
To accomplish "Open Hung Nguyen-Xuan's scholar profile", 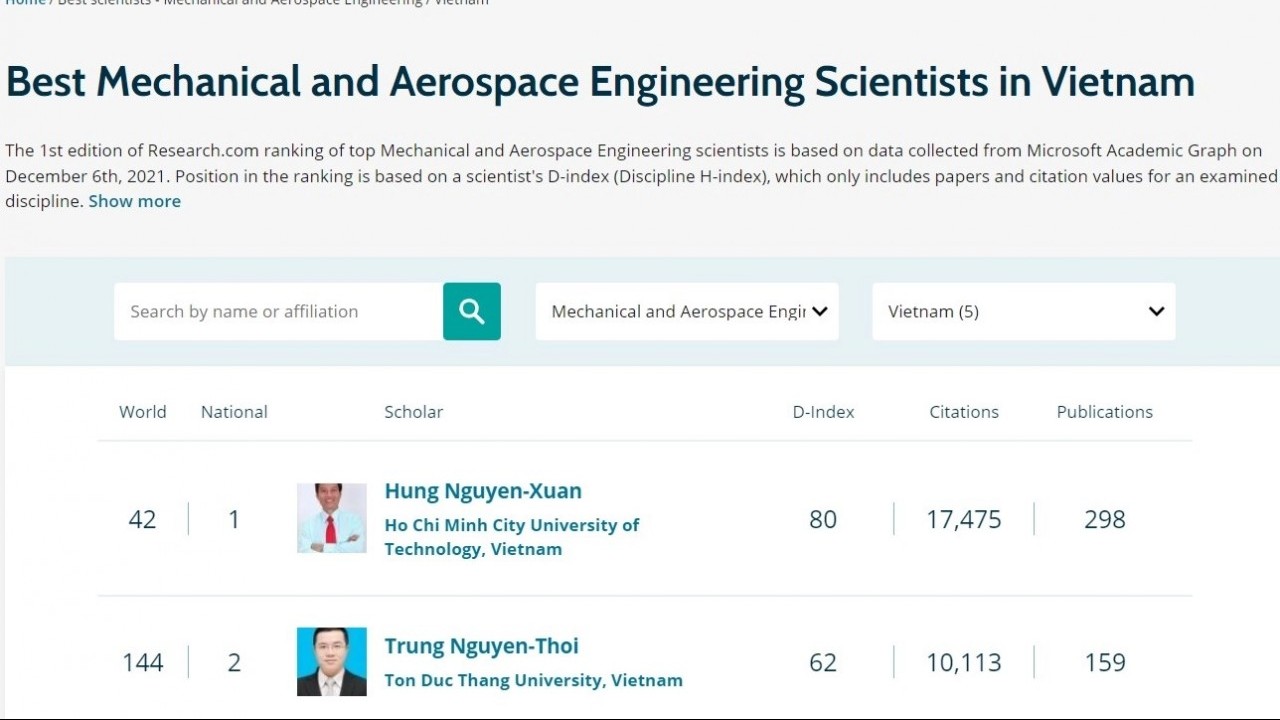I will coord(483,491).
